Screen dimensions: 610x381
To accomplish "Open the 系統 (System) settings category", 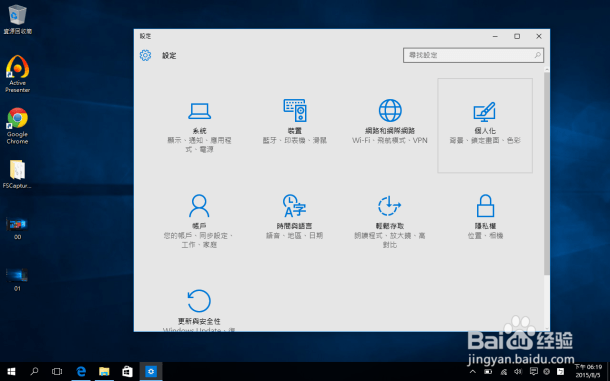I will [x=199, y=126].
